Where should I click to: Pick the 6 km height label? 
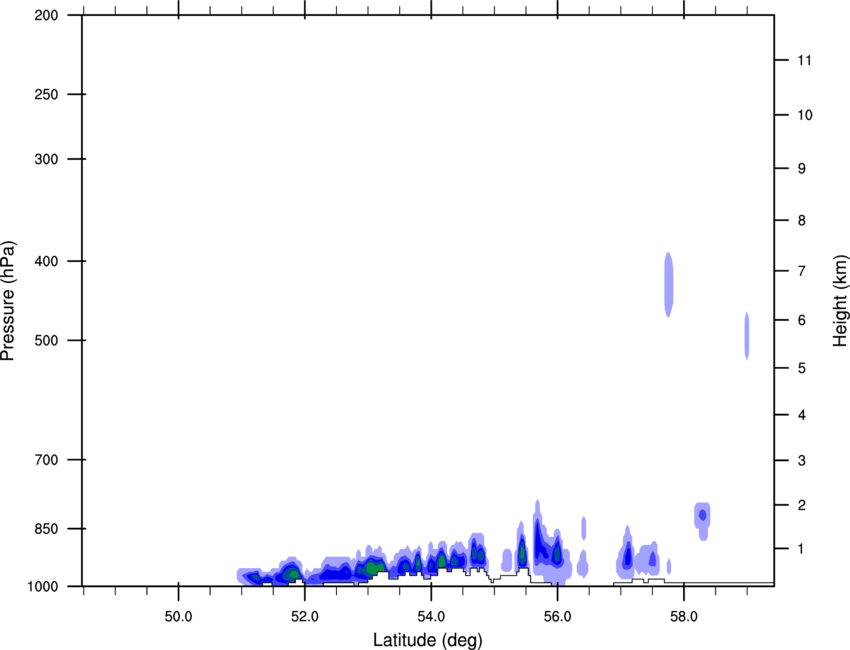[x=802, y=320]
